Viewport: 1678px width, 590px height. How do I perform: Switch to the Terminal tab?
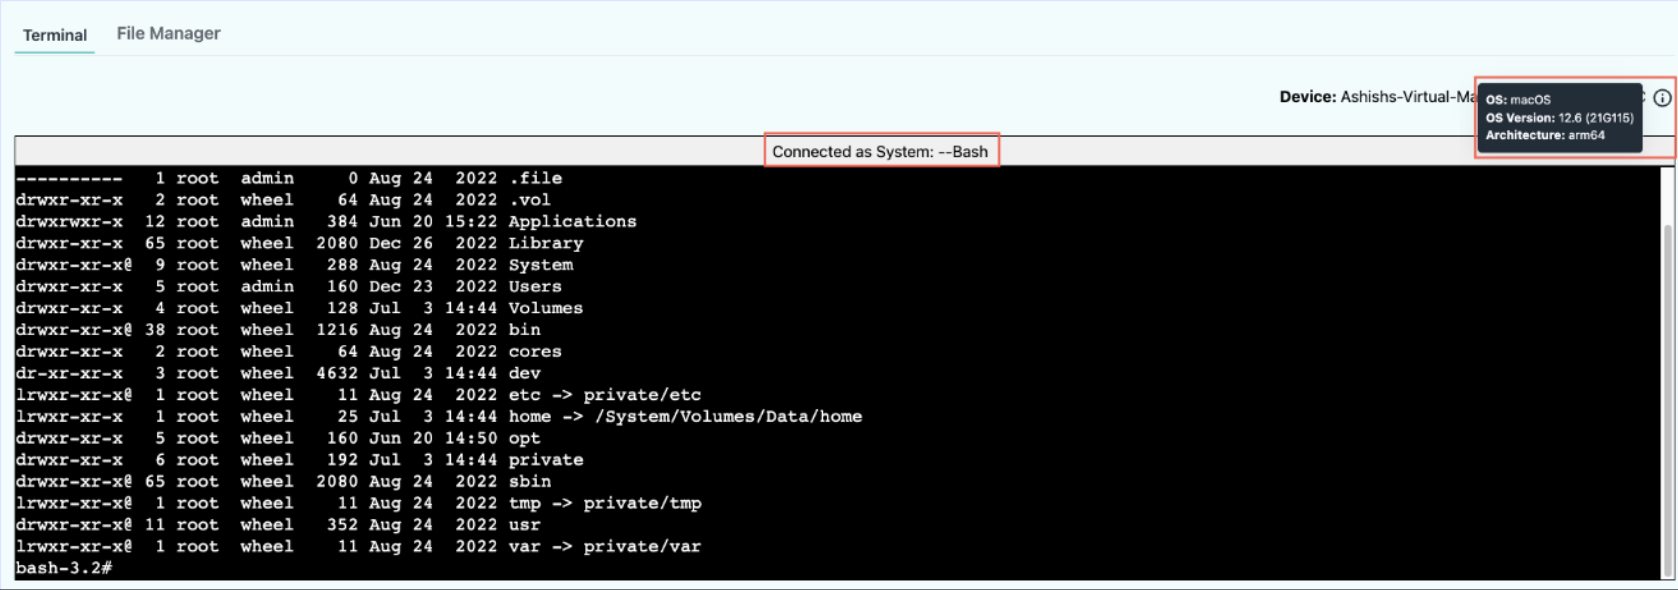tap(55, 35)
